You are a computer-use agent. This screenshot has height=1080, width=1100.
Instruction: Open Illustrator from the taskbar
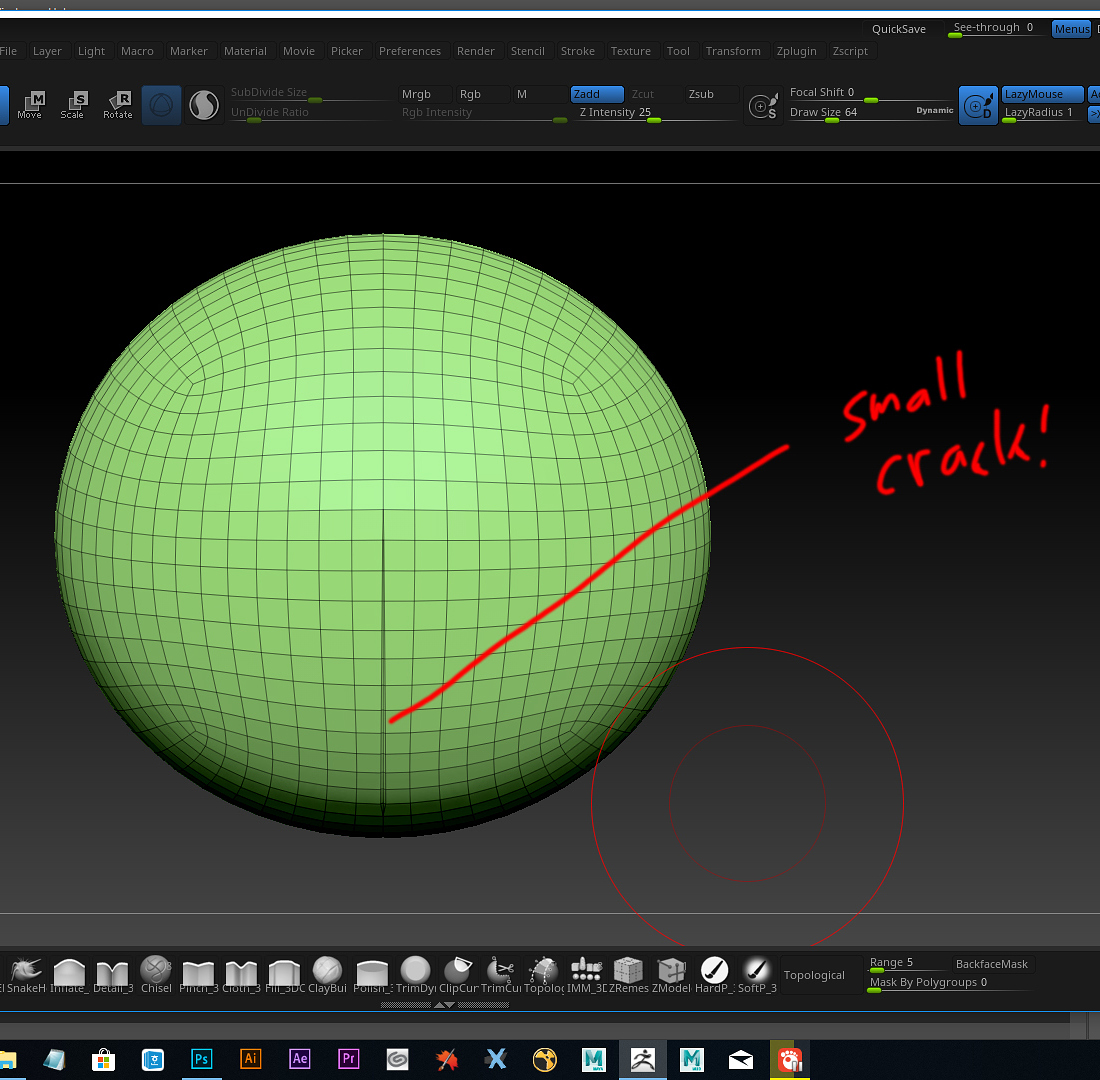tap(250, 1059)
